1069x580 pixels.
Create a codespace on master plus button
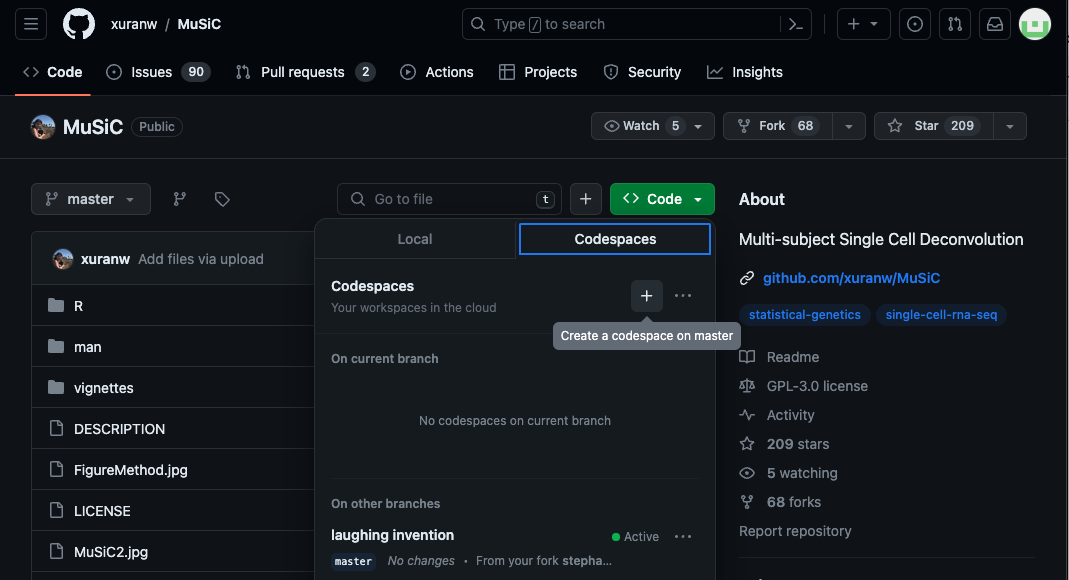[646, 296]
